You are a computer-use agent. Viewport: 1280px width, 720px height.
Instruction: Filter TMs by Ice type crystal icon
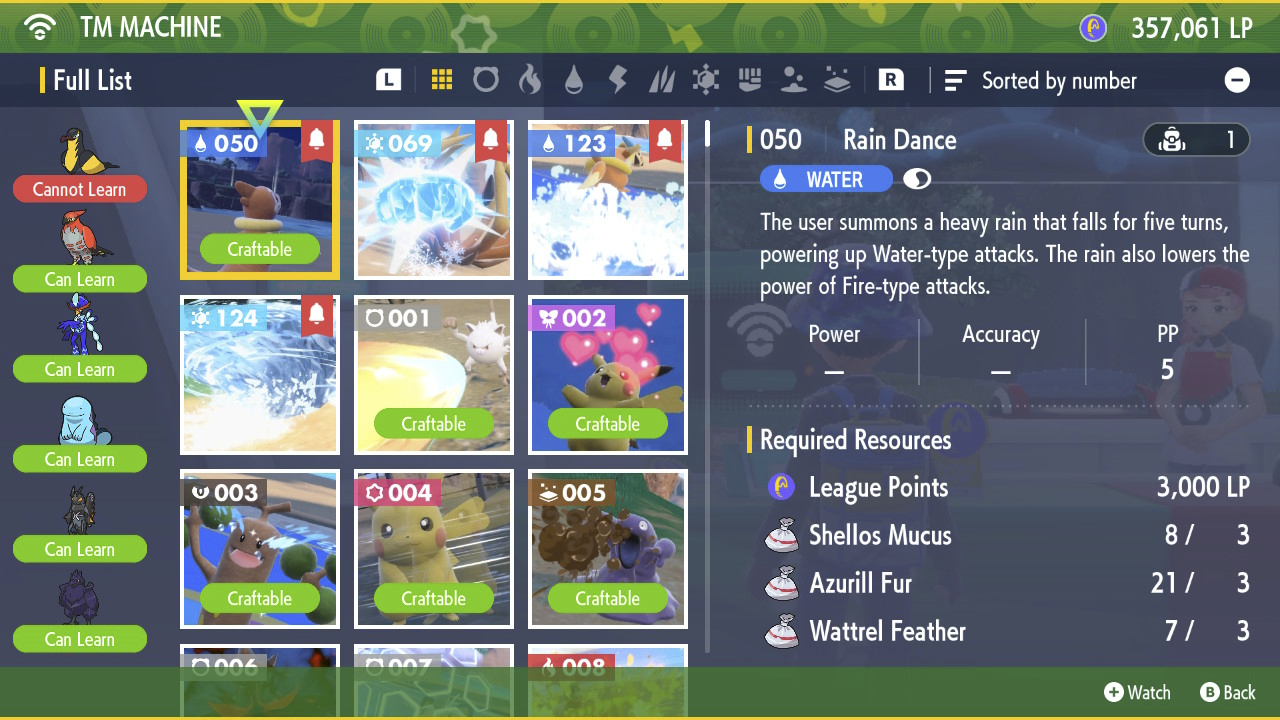click(706, 80)
